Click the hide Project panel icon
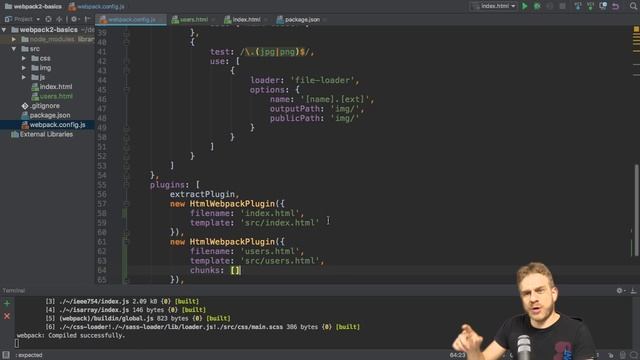 (x=87, y=19)
